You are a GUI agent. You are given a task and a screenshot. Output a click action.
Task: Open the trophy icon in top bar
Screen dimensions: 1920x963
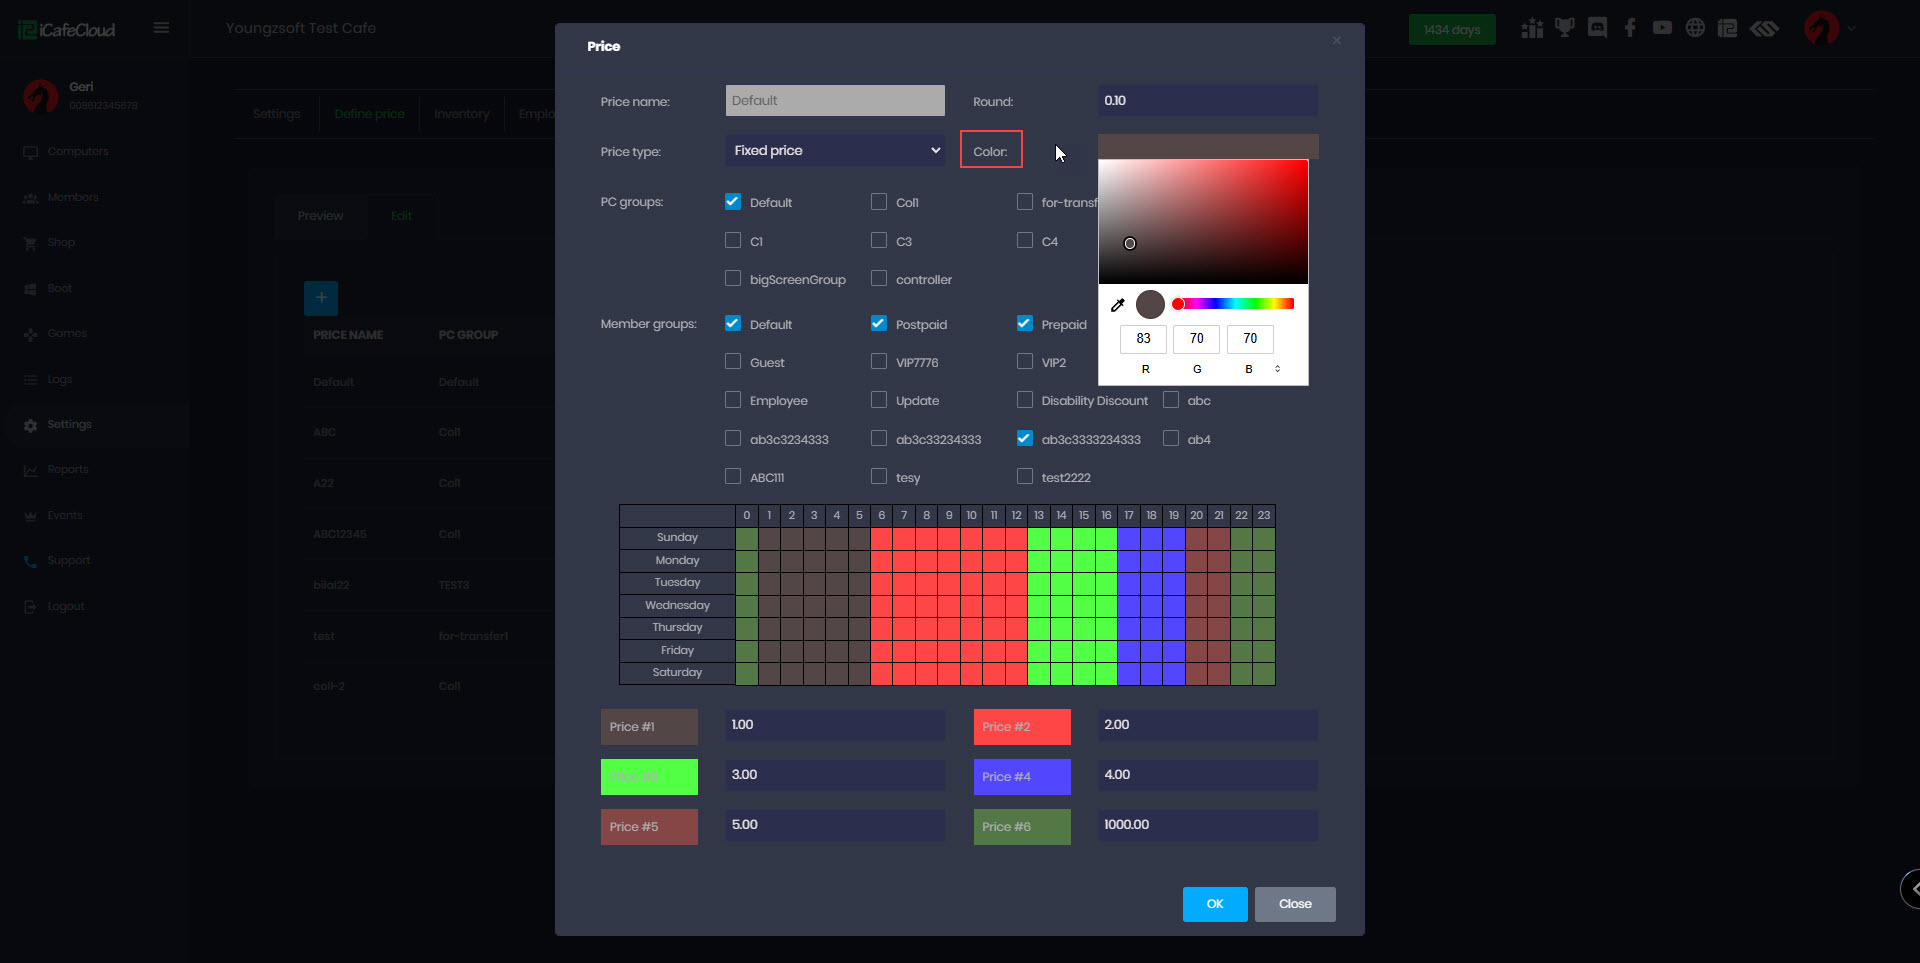coord(1565,28)
